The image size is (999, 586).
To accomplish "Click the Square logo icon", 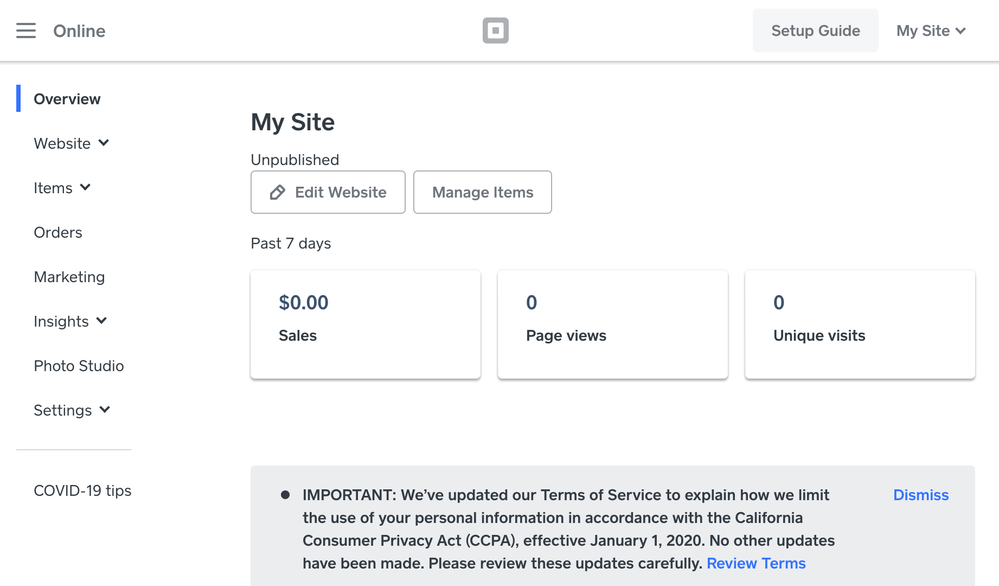I will click(495, 31).
